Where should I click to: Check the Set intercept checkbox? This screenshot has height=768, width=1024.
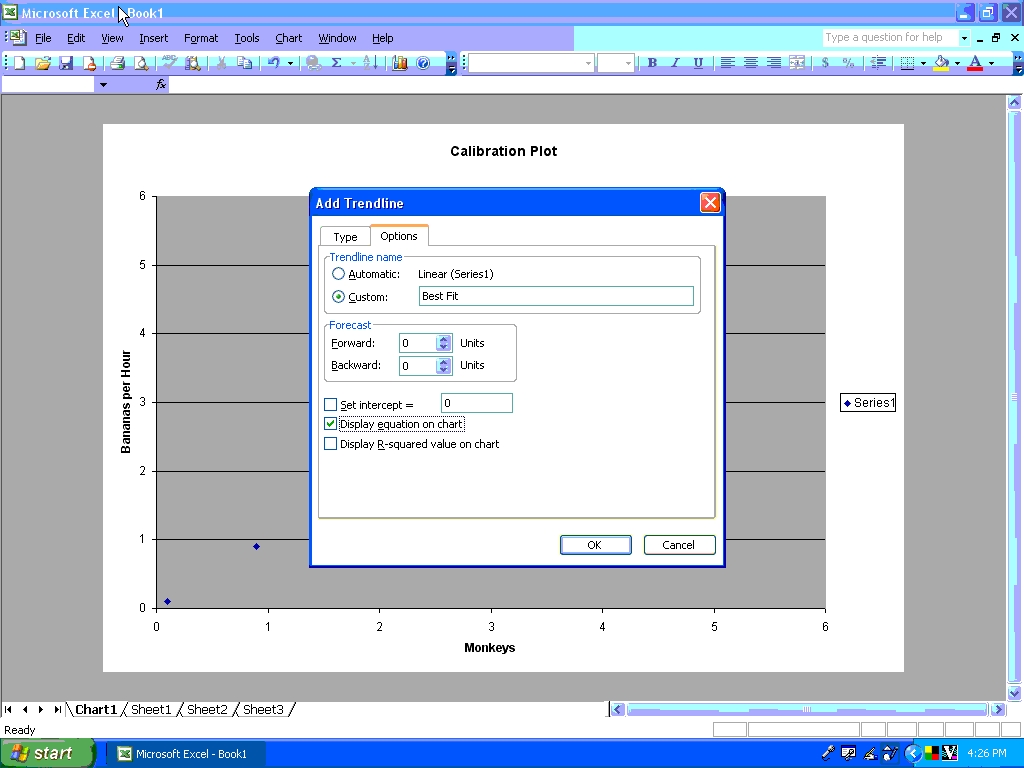[x=331, y=405]
